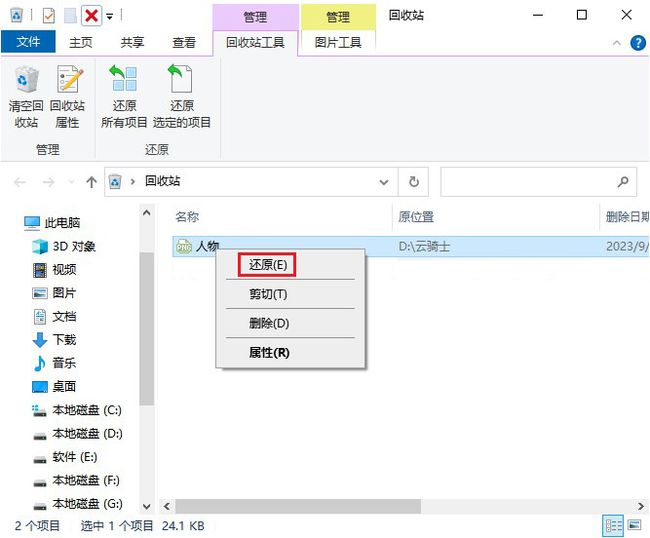The width and height of the screenshot is (650, 538).
Task: Click the red X delete quick access icon
Action: pyautogui.click(x=91, y=16)
